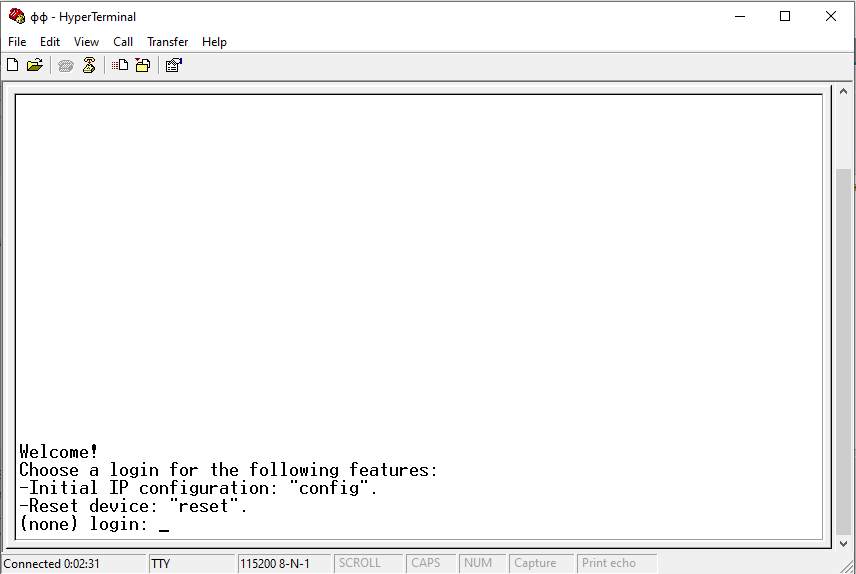
Task: Click the "-Initial IP configuration" line
Action: (x=198, y=488)
